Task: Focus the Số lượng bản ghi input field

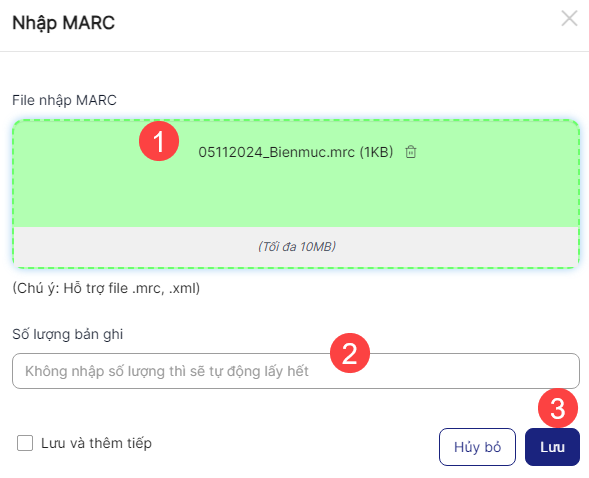Action: (296, 371)
